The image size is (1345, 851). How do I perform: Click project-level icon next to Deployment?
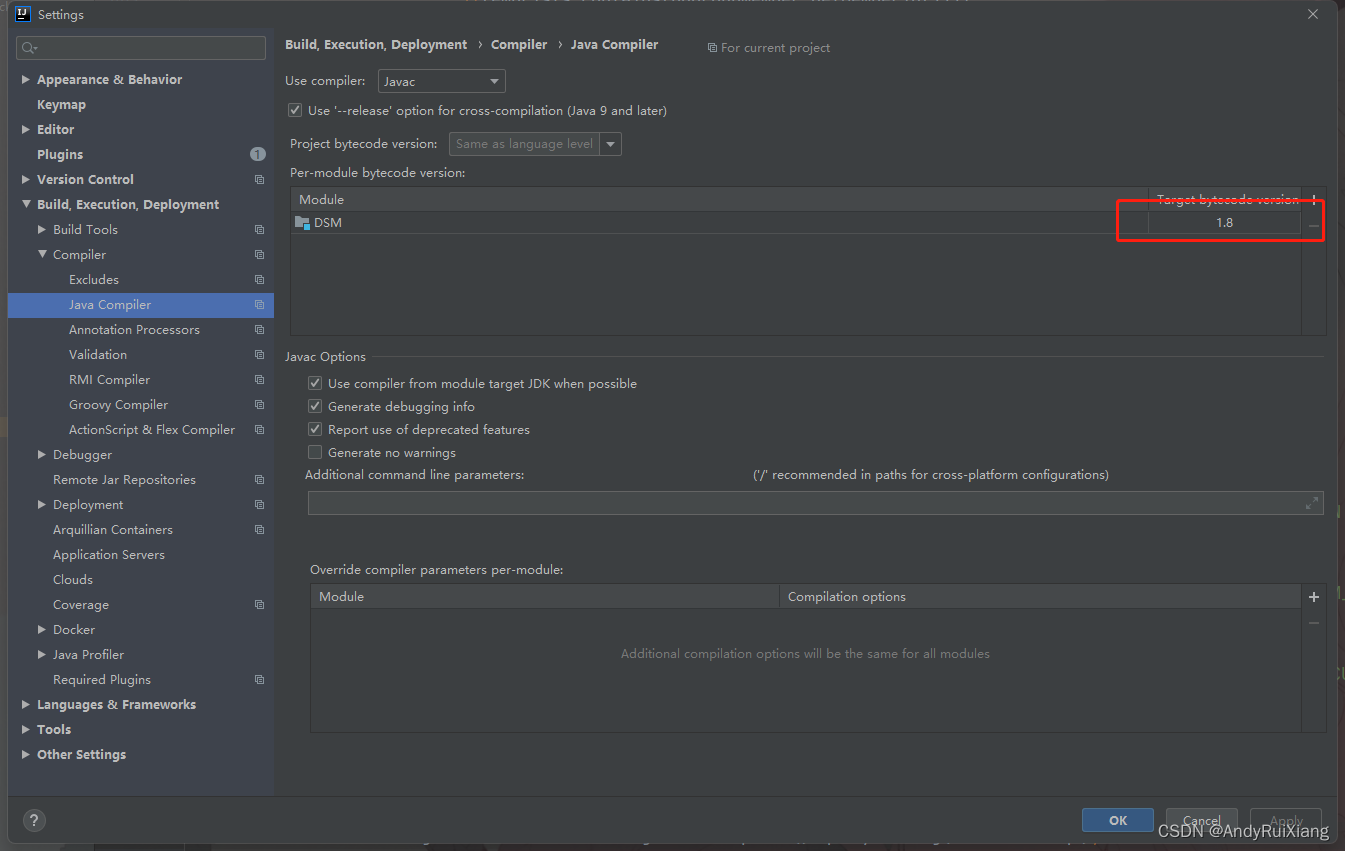pos(259,505)
